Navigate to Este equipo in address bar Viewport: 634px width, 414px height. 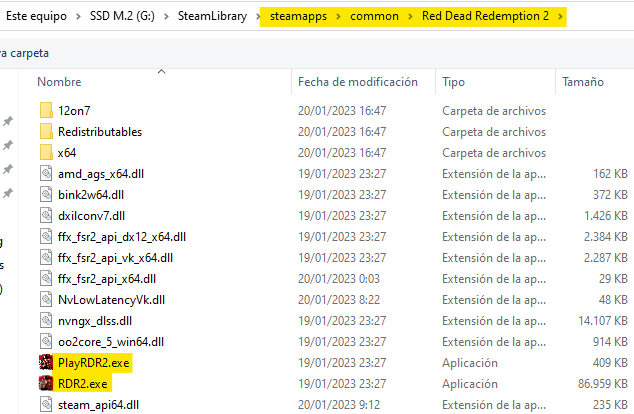point(36,16)
